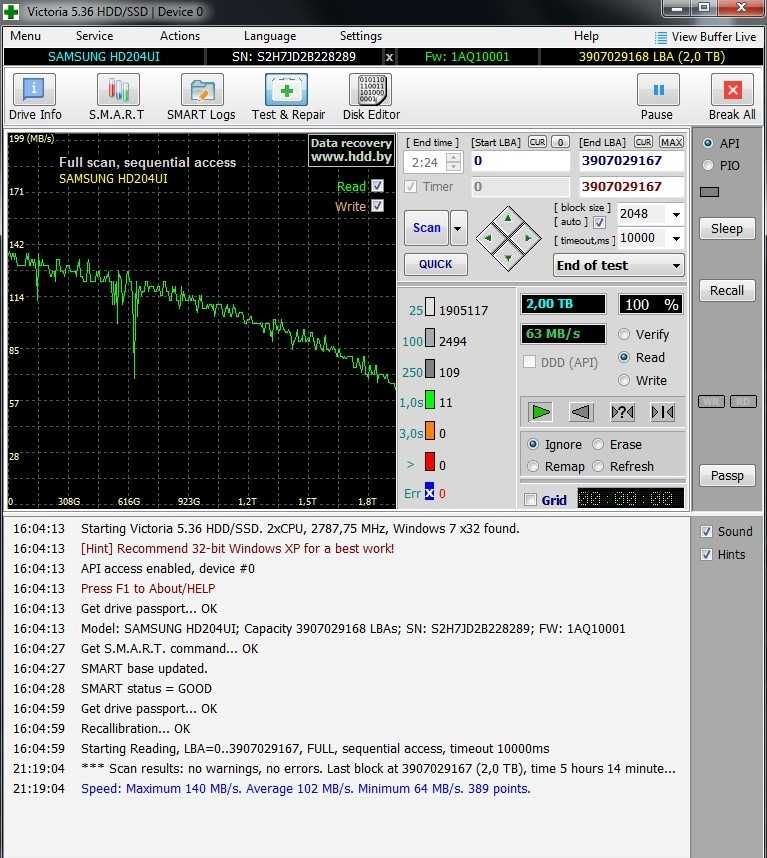The image size is (767, 858).
Task: Click the Passp button
Action: pyautogui.click(x=727, y=476)
